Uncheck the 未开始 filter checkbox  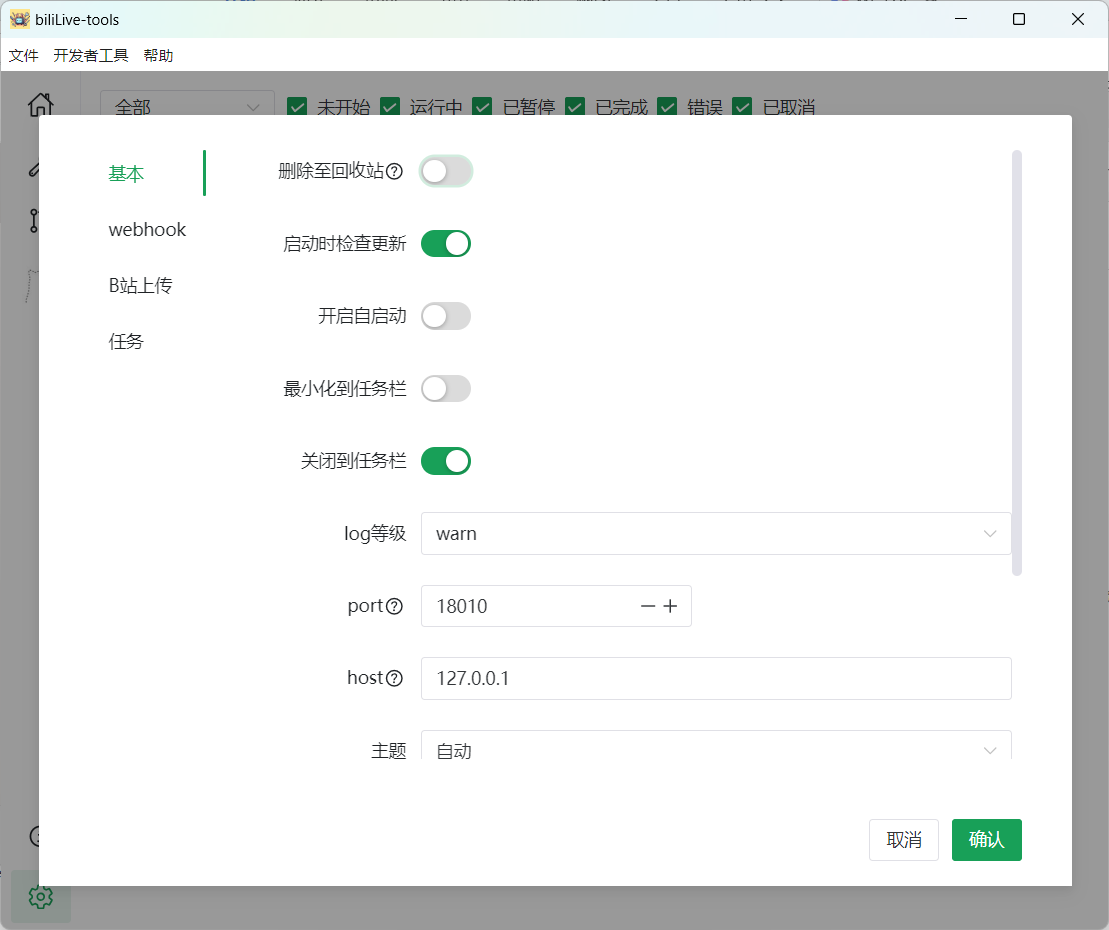[297, 107]
